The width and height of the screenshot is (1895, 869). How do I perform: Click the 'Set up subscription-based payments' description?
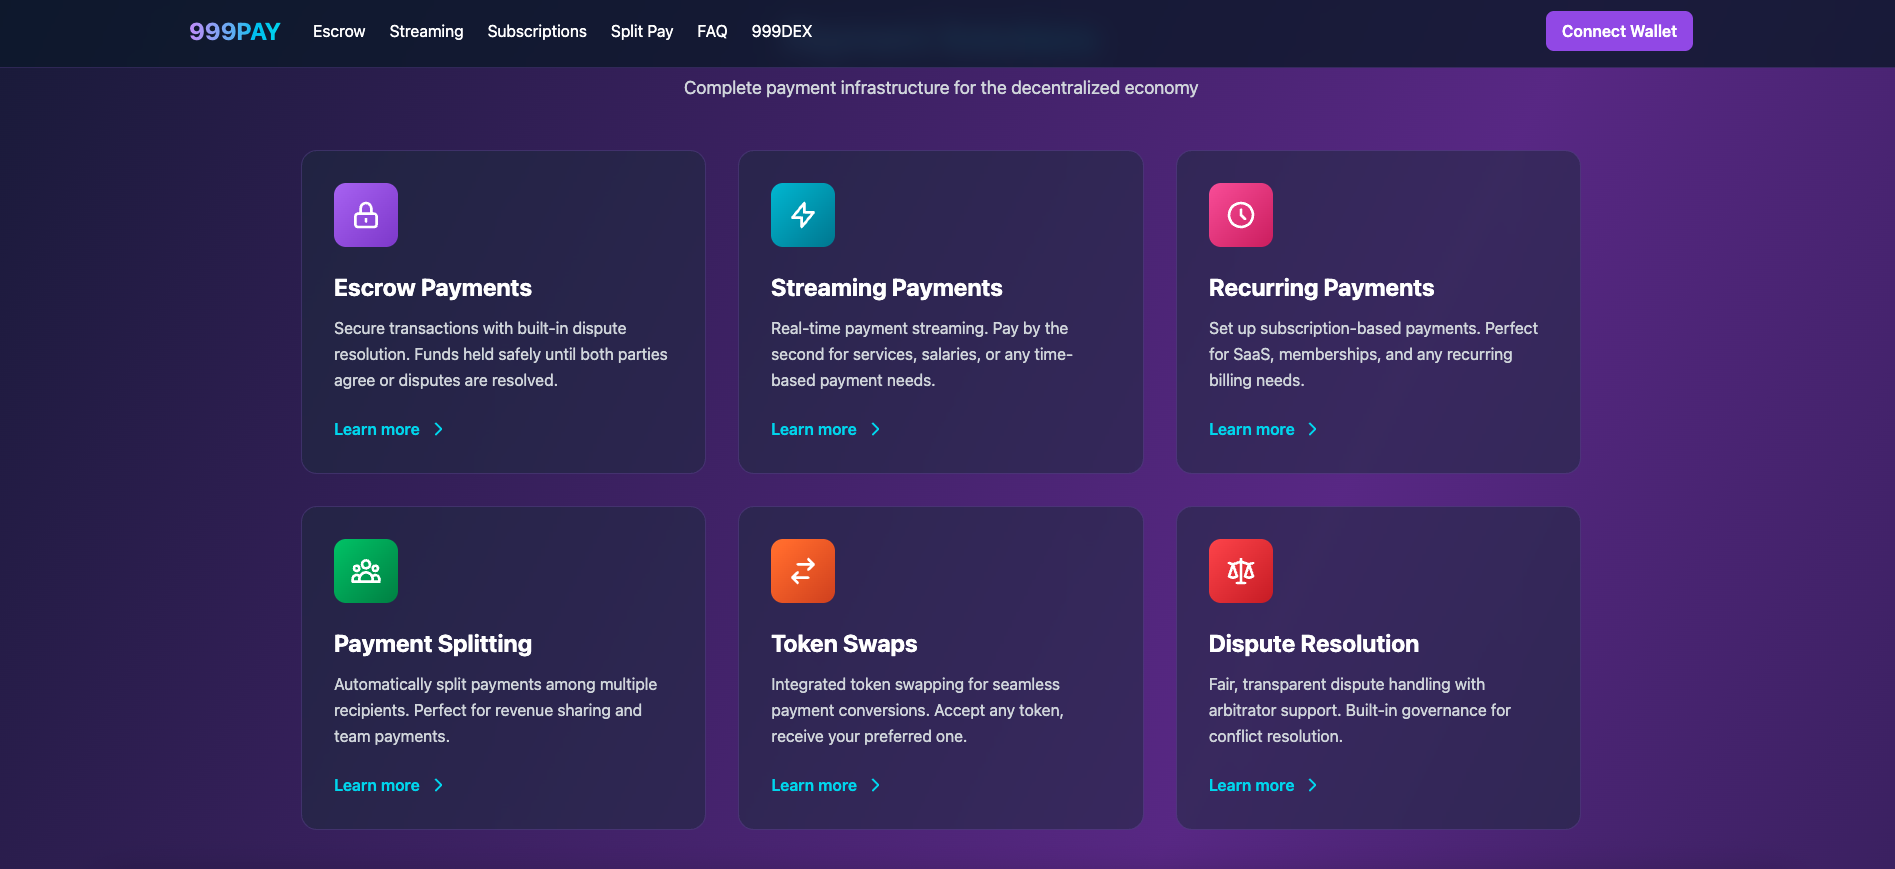pos(1373,354)
